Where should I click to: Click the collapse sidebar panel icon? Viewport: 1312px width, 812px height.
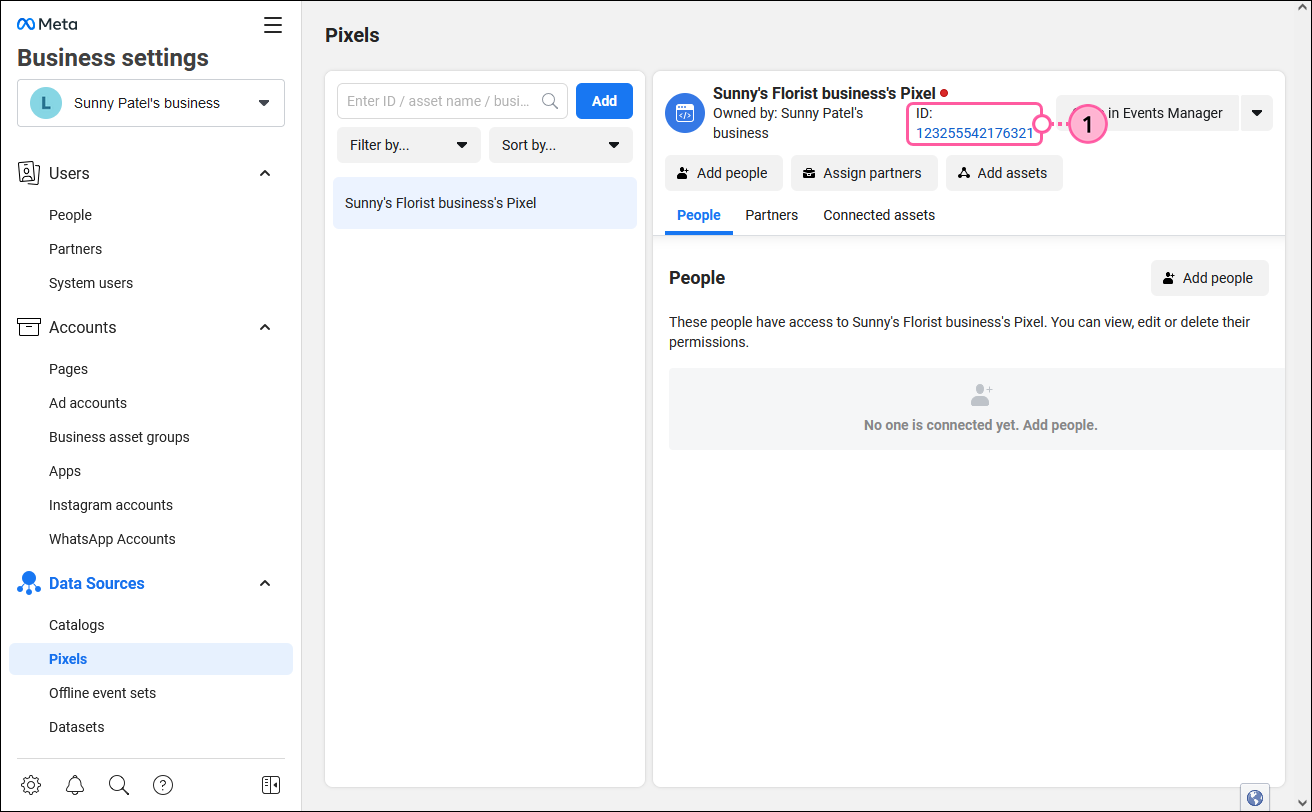point(271,785)
